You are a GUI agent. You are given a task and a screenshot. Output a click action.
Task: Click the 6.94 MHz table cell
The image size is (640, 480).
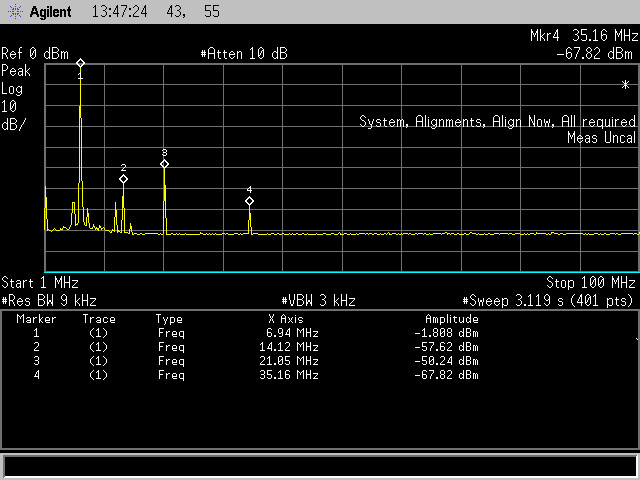292,333
